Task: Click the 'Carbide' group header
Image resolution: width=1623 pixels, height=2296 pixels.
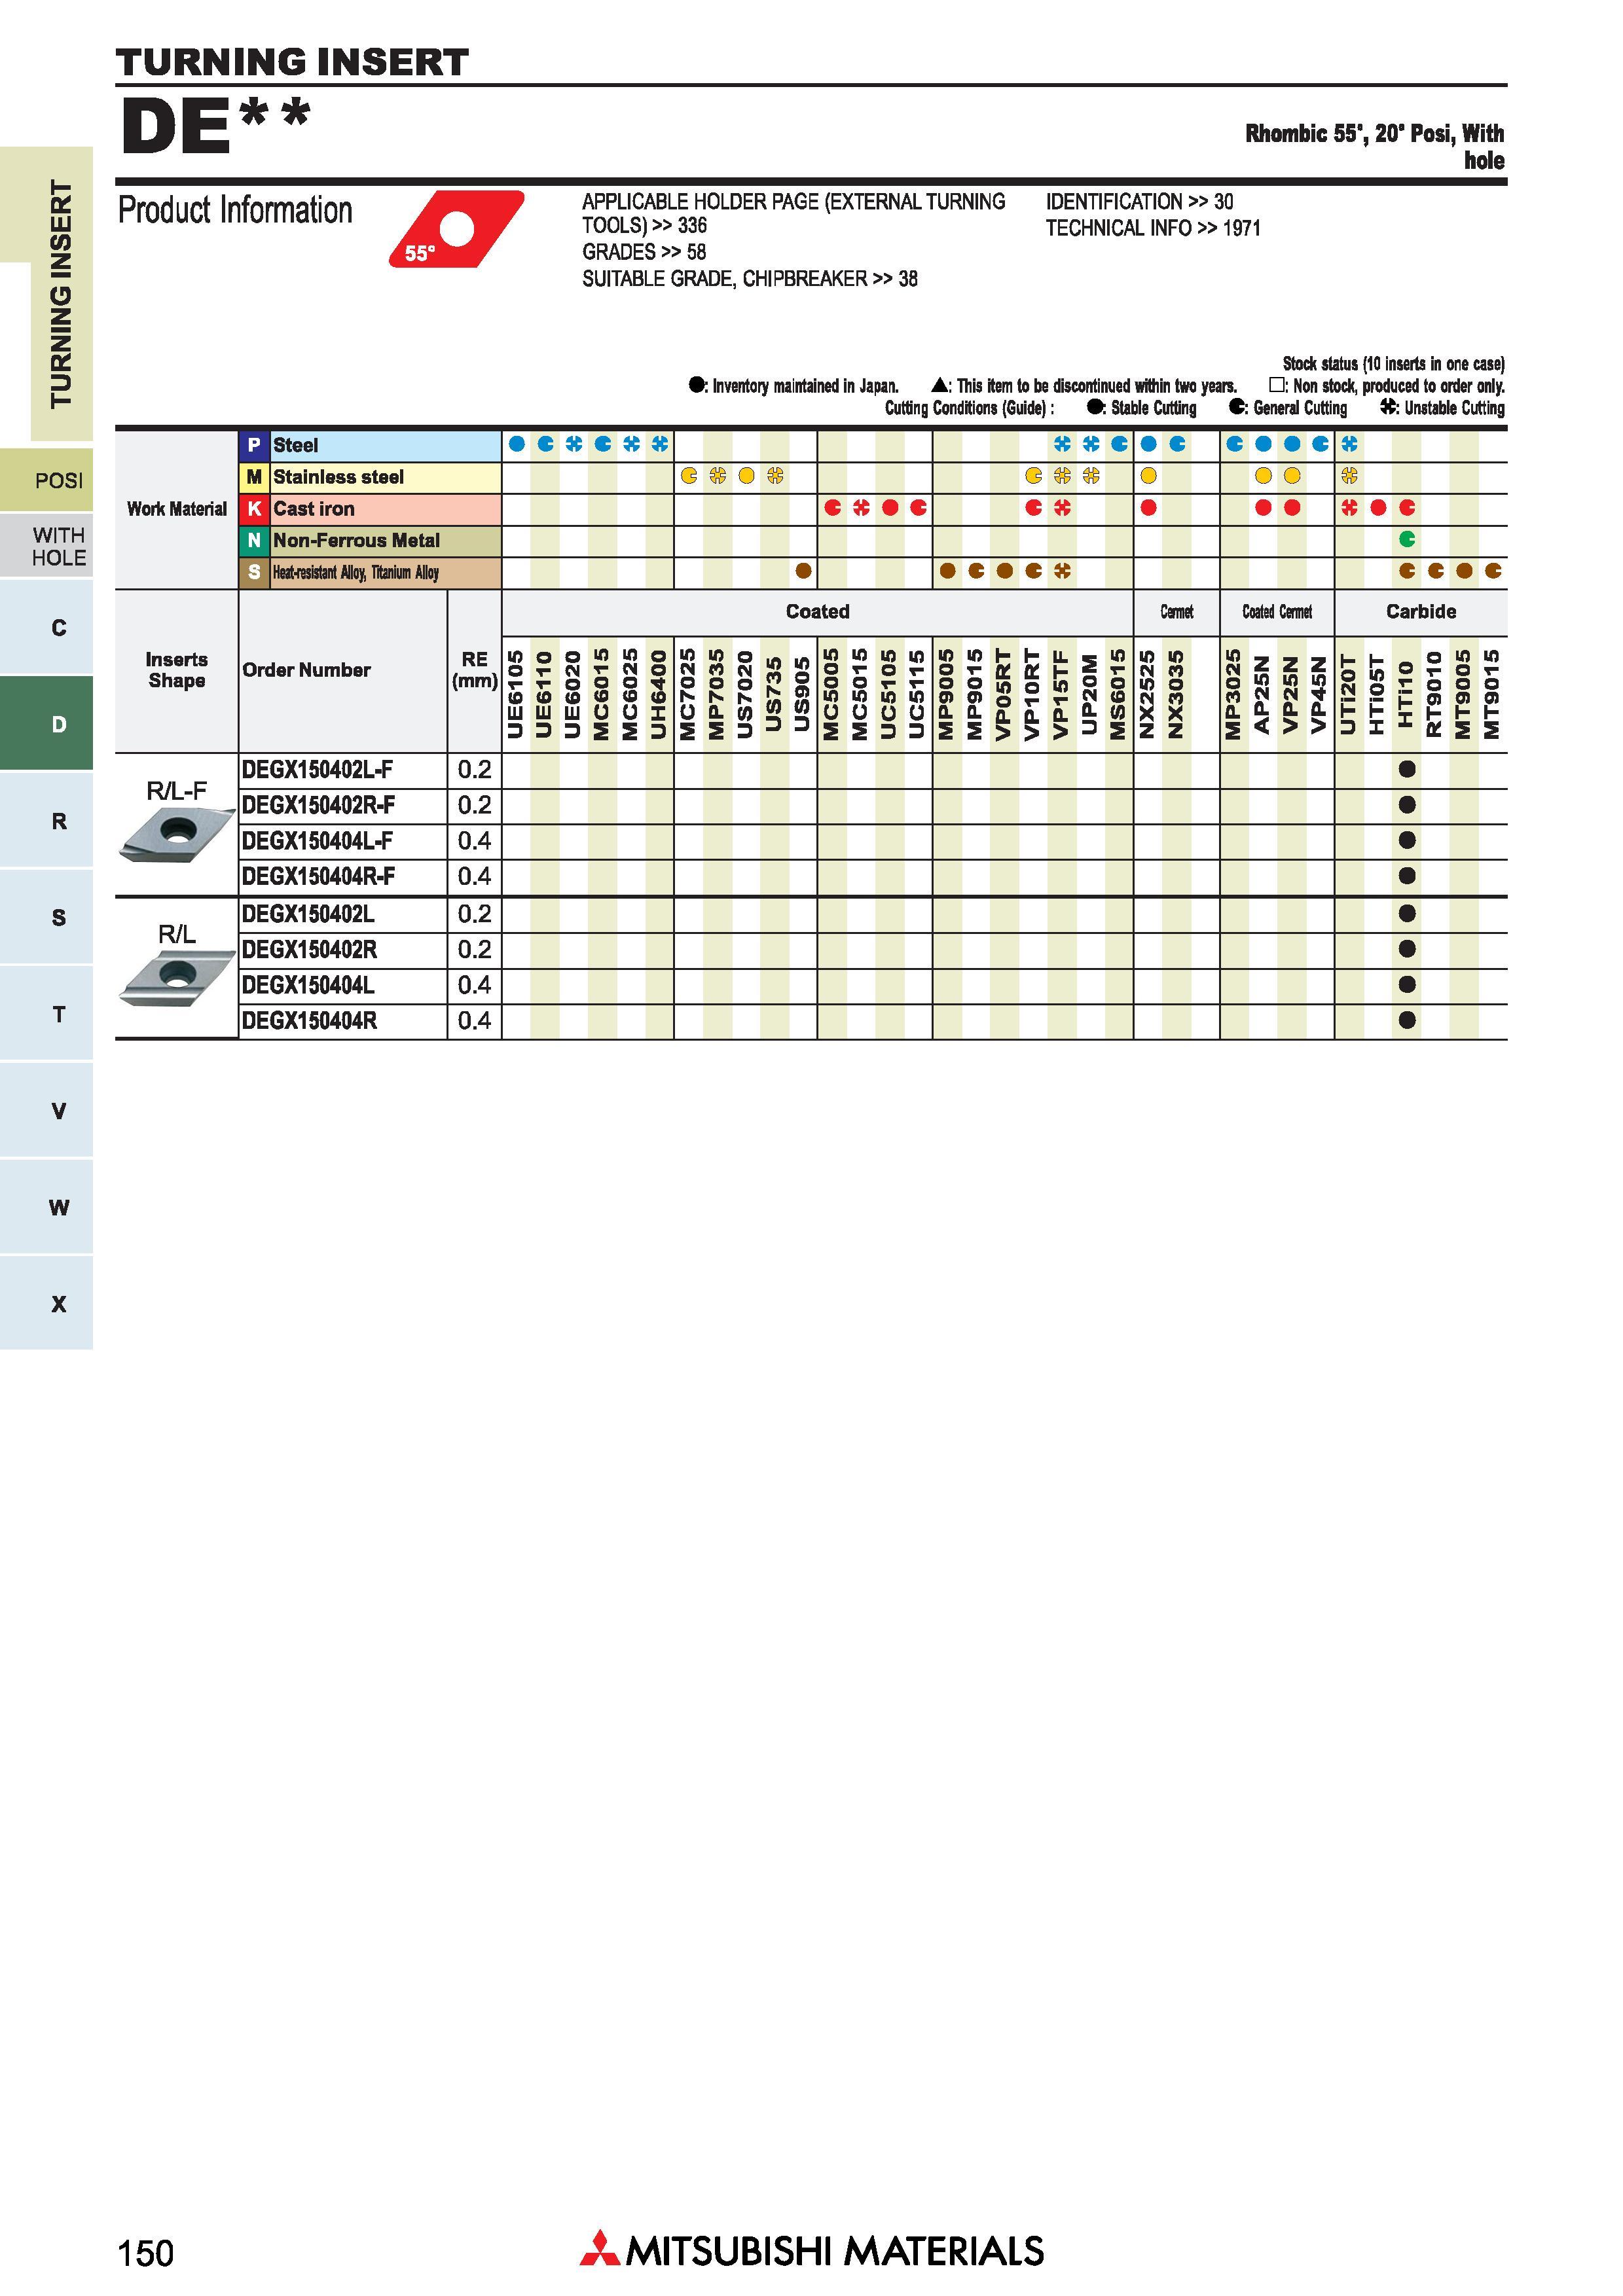Action: [x=1421, y=612]
